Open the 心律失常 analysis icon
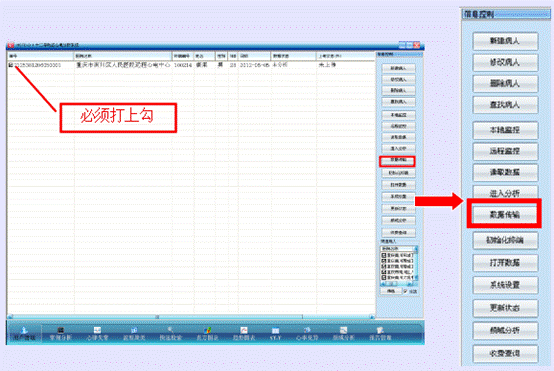 pos(97,334)
